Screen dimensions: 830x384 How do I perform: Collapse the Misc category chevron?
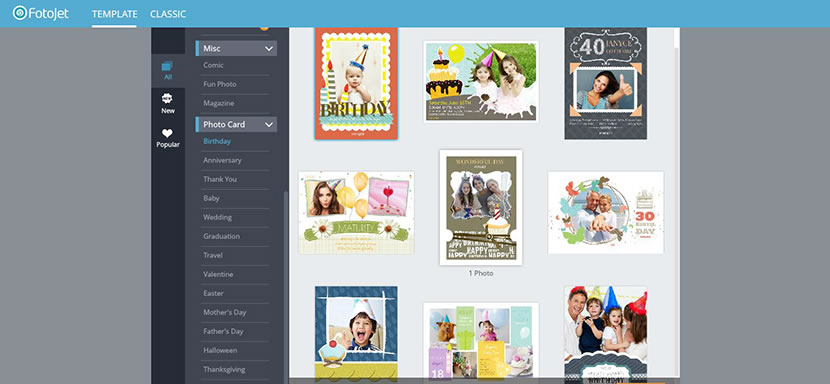point(269,49)
